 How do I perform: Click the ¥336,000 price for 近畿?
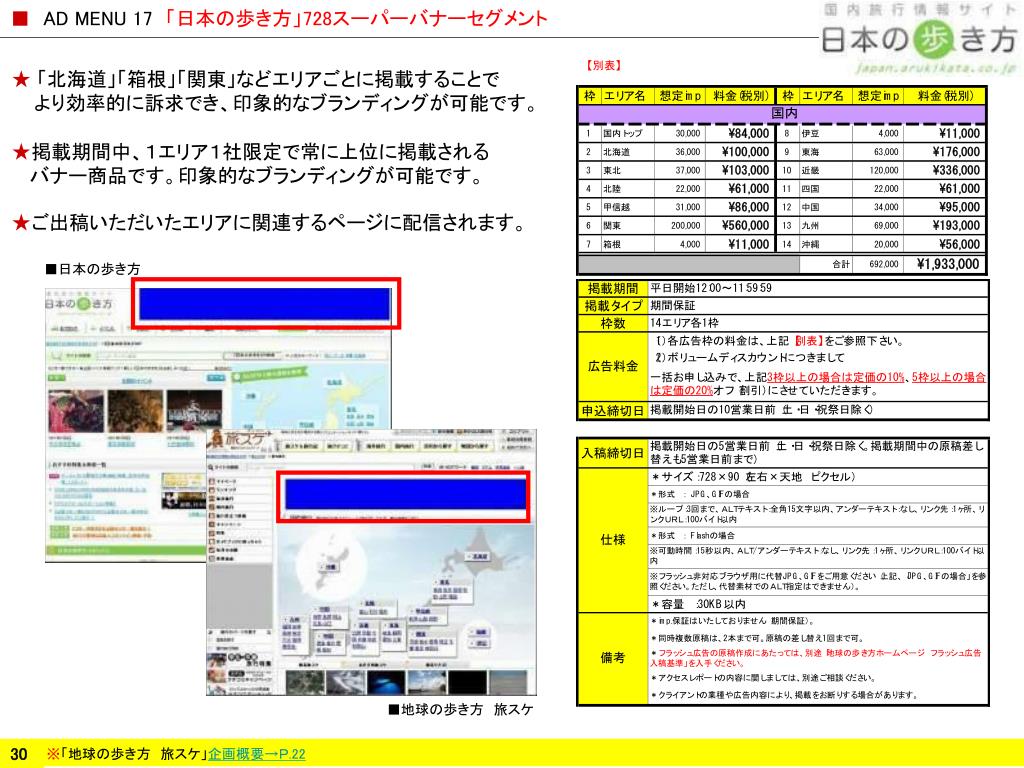point(956,170)
